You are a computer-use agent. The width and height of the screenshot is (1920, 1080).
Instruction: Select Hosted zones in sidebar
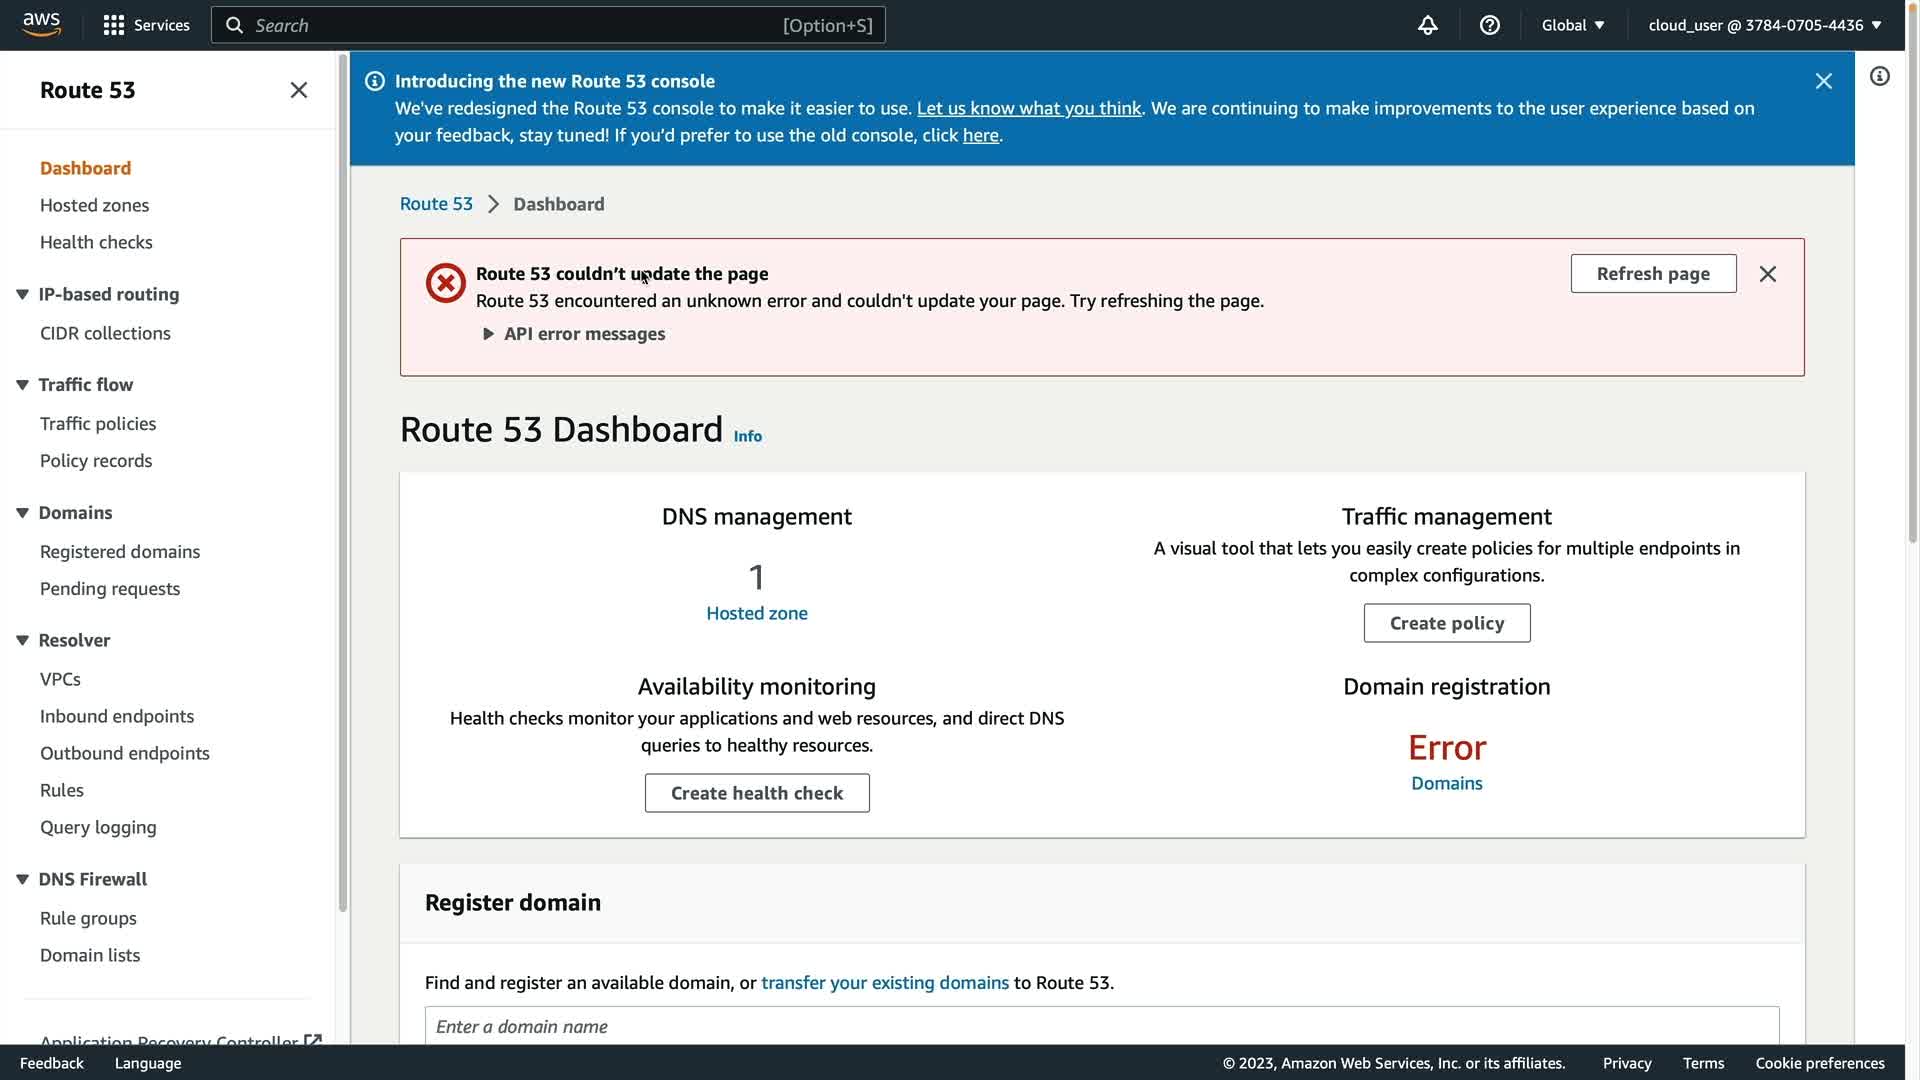click(94, 205)
